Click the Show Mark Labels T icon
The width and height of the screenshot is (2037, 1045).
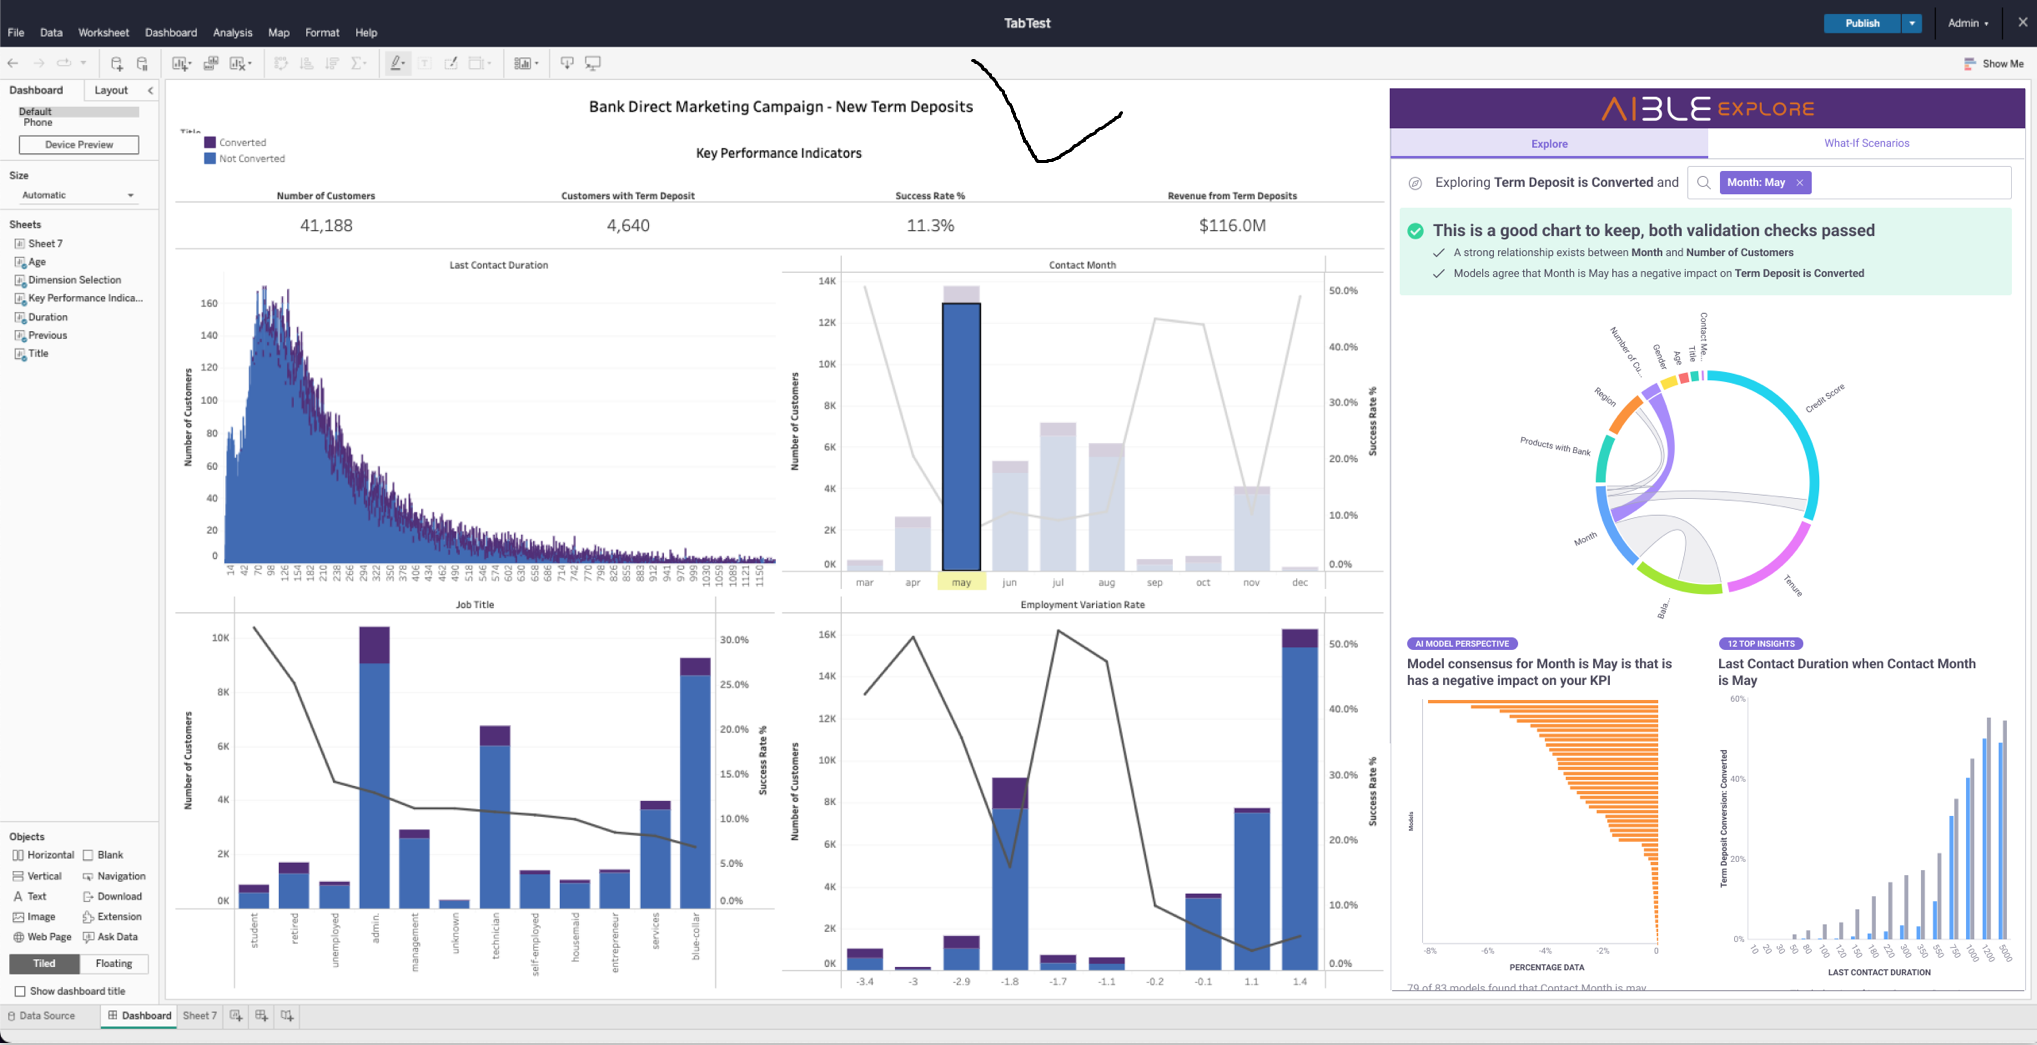(x=425, y=63)
